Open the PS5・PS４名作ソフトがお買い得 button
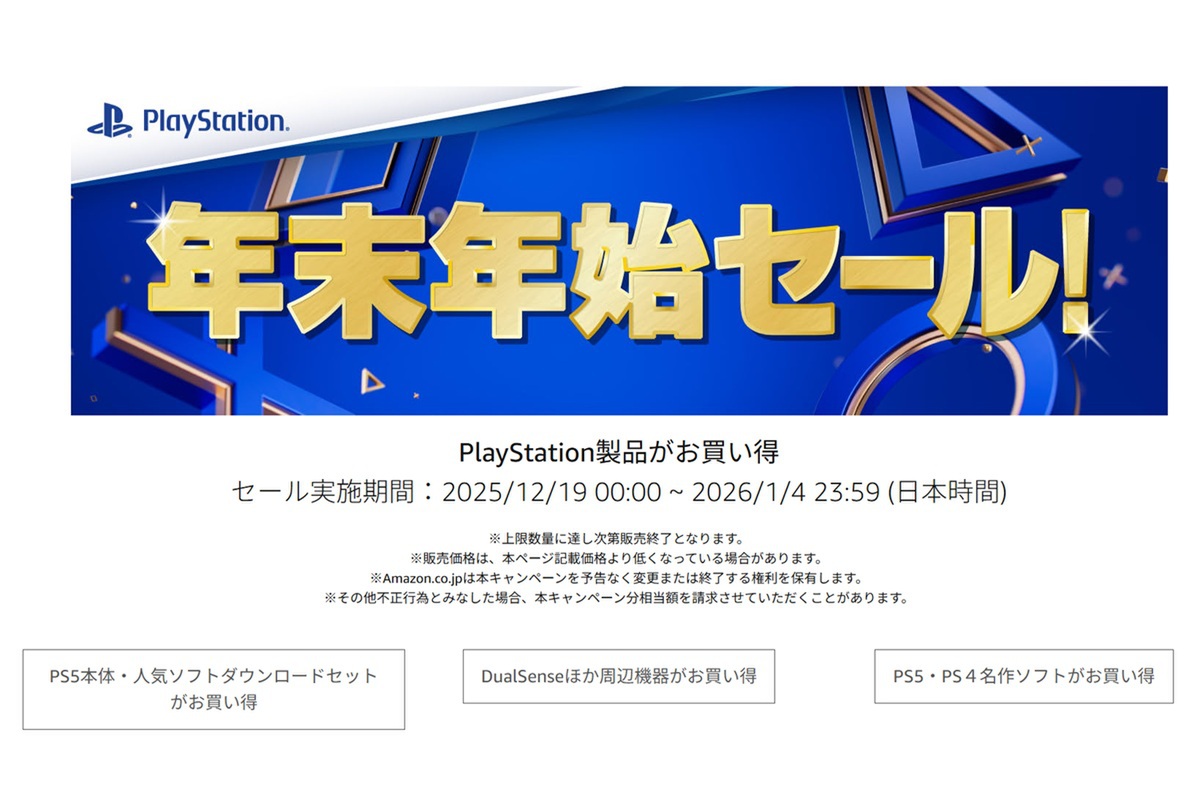Viewport: 1200px width, 800px height. click(x=1025, y=676)
